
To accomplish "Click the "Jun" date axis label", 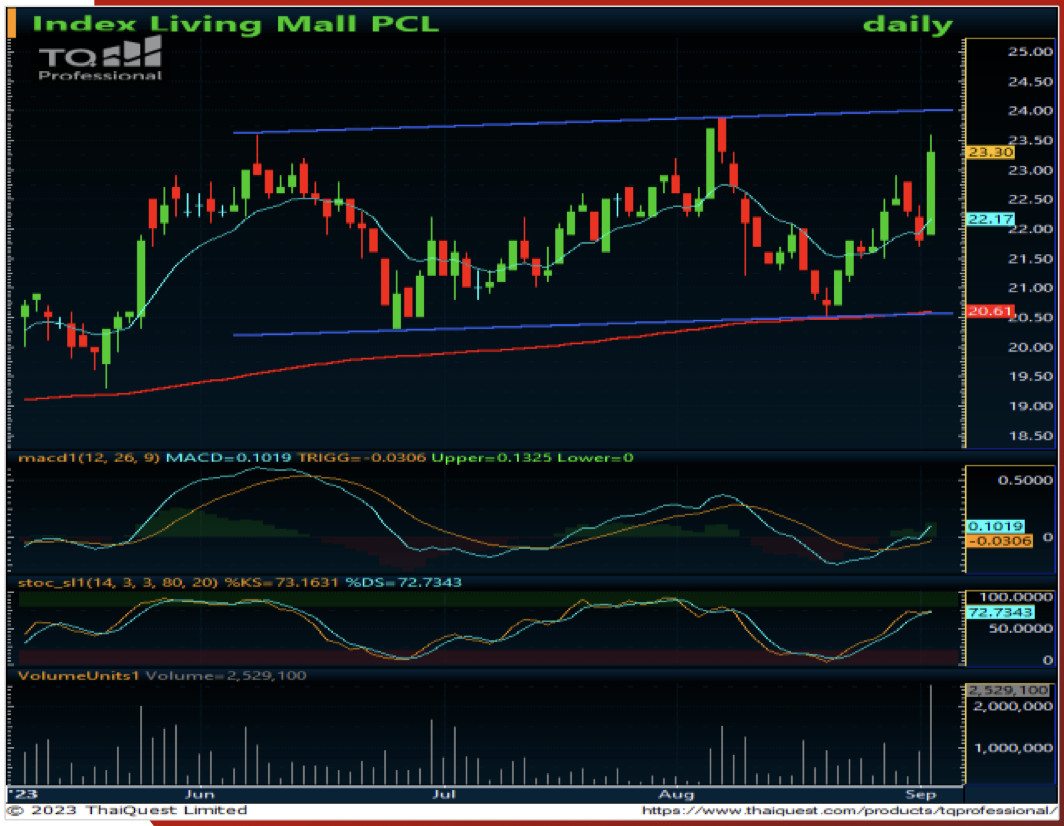I will pos(200,794).
